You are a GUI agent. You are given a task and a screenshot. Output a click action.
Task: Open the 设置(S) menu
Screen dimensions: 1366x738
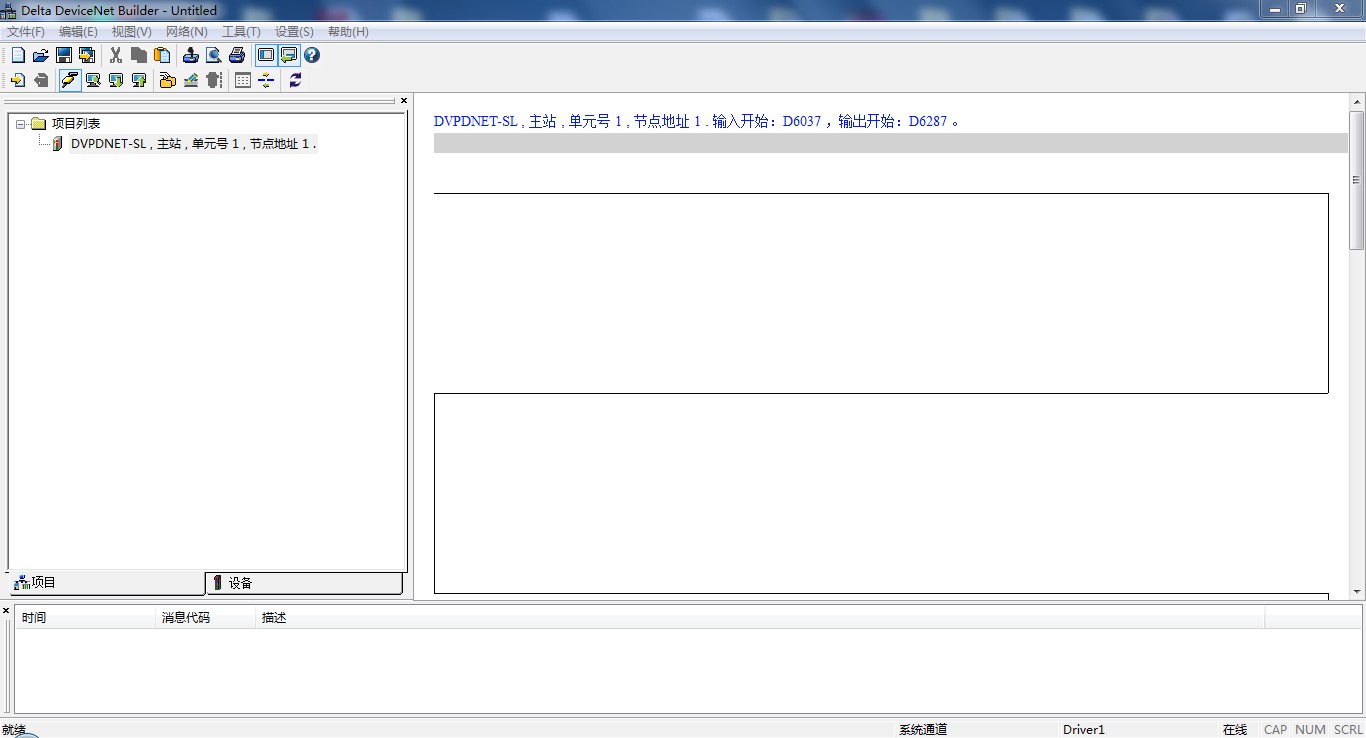294,32
